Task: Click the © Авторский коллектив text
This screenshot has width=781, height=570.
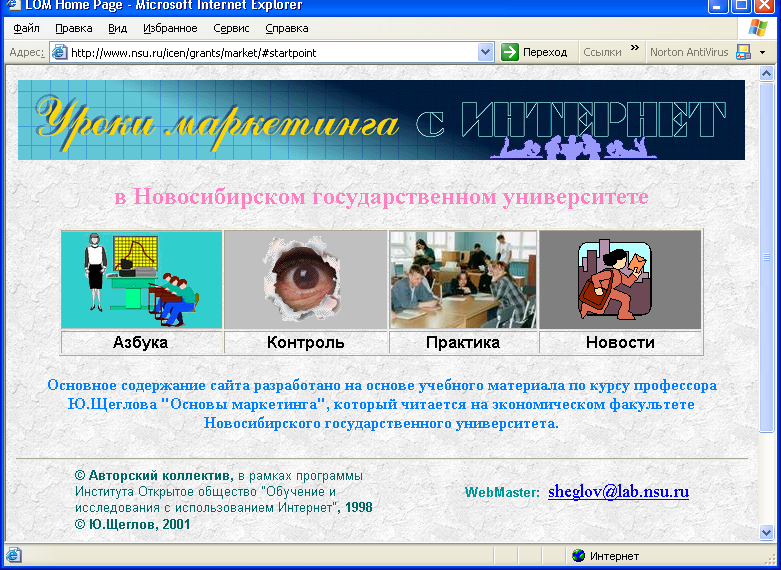Action: tap(154, 475)
